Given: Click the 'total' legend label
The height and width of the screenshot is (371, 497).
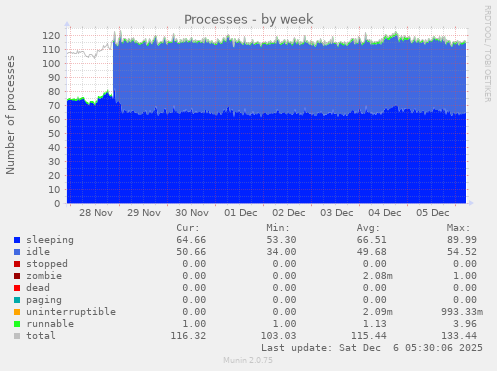Looking at the screenshot, I should pyautogui.click(x=41, y=336).
